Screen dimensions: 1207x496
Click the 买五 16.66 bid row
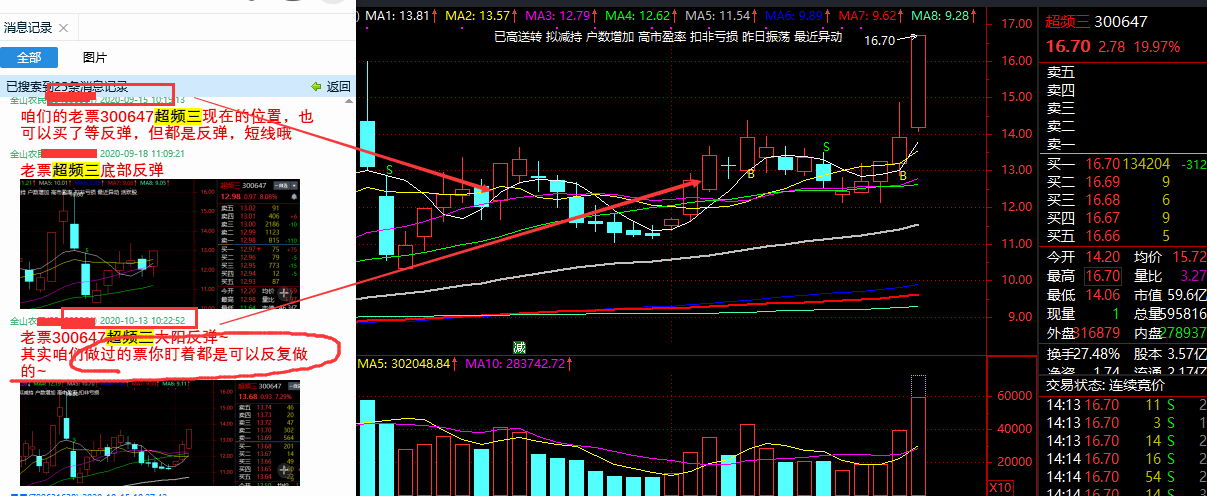(x=1125, y=235)
